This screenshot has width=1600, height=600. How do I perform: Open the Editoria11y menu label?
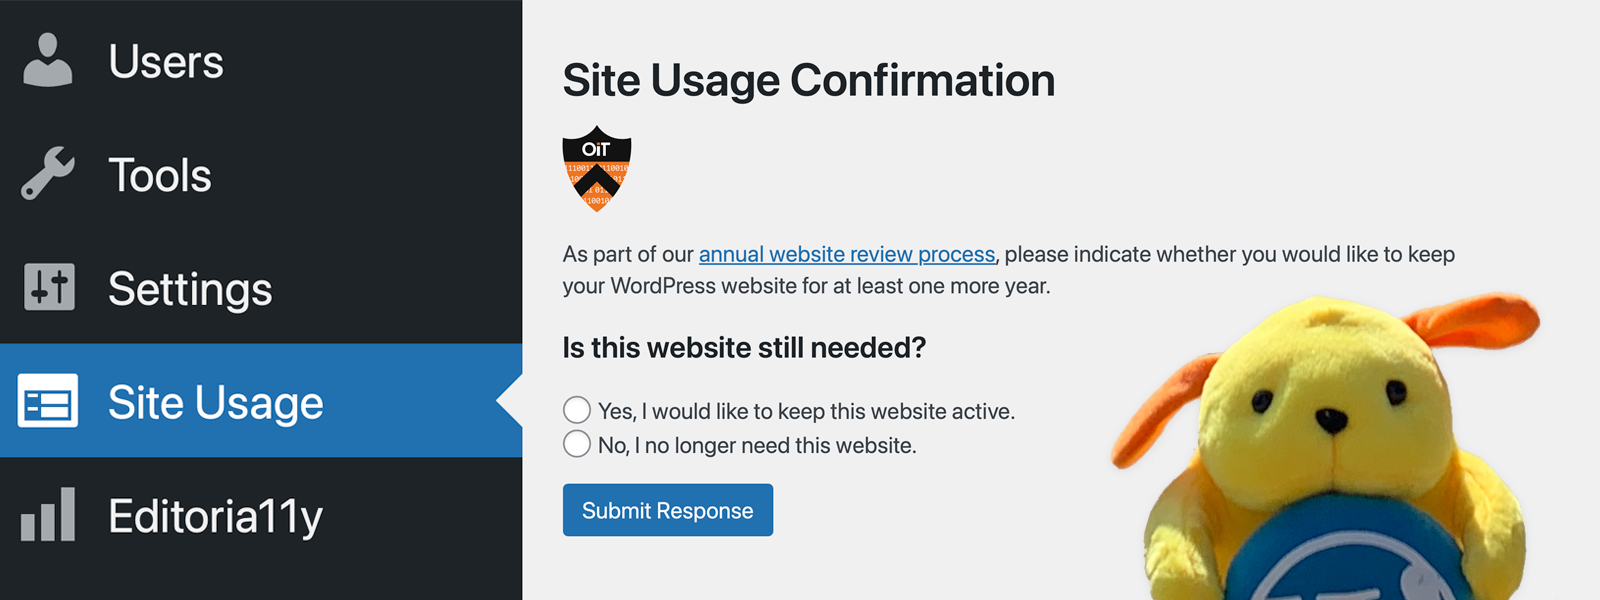[x=216, y=517]
